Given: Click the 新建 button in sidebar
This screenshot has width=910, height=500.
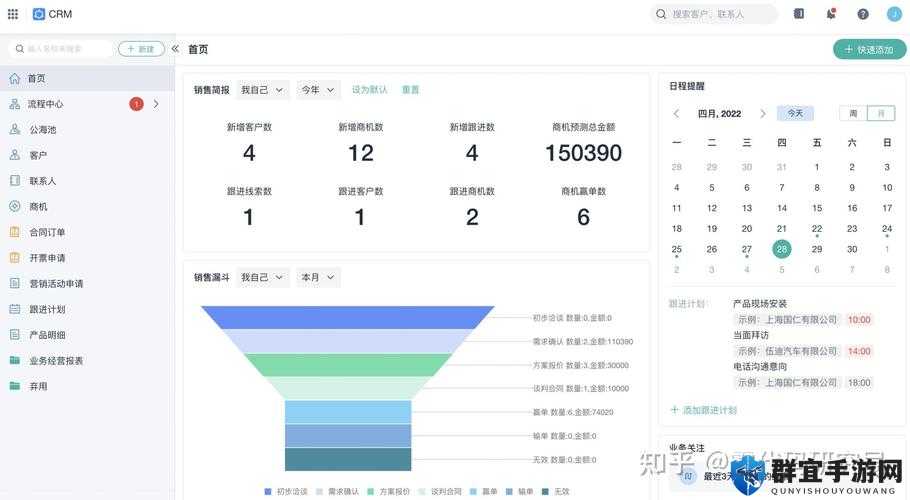Looking at the screenshot, I should click(x=141, y=49).
